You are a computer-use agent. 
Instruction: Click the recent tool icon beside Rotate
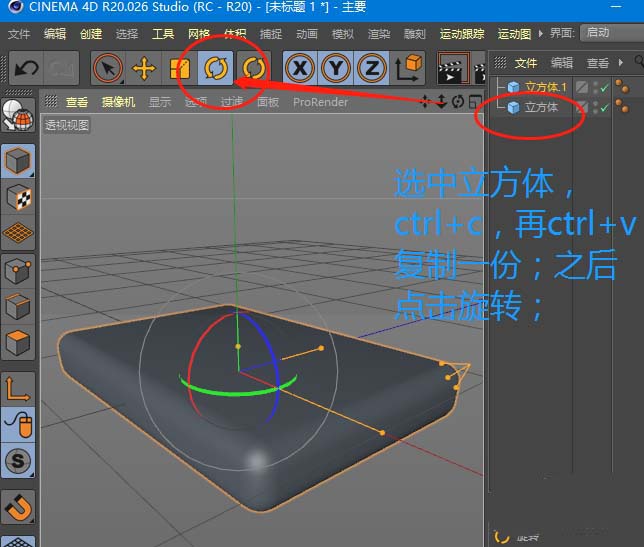pyautogui.click(x=253, y=68)
